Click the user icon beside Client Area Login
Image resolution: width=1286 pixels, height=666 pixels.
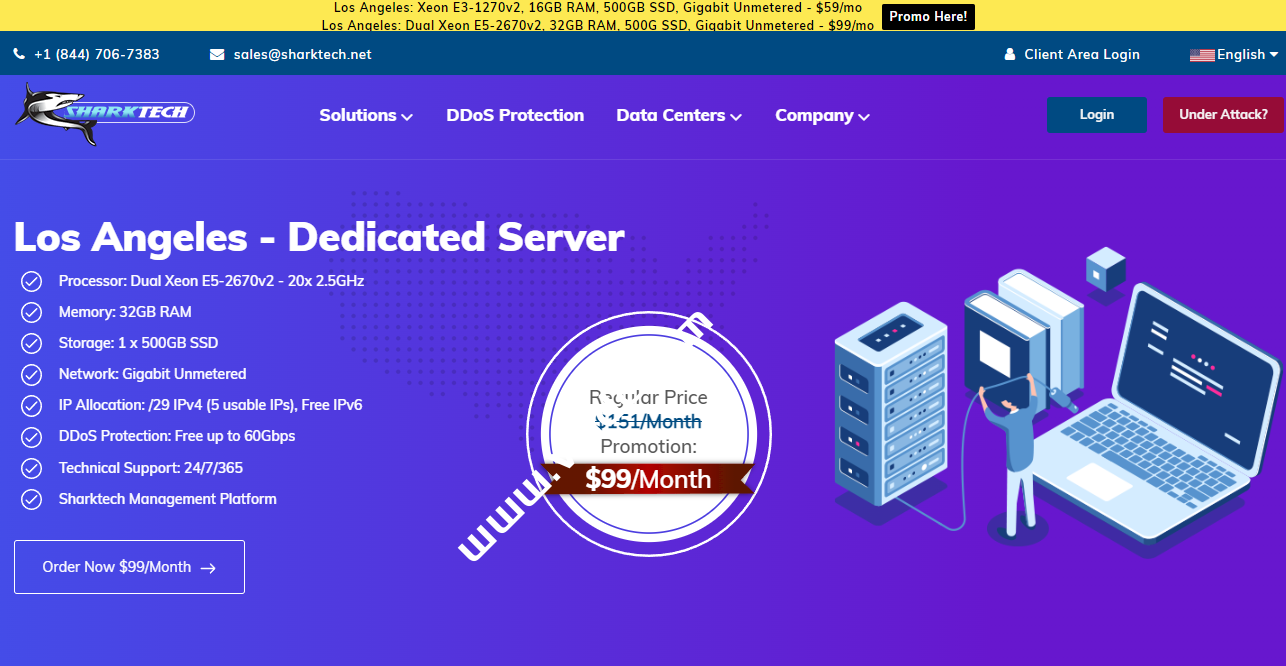coord(1010,55)
